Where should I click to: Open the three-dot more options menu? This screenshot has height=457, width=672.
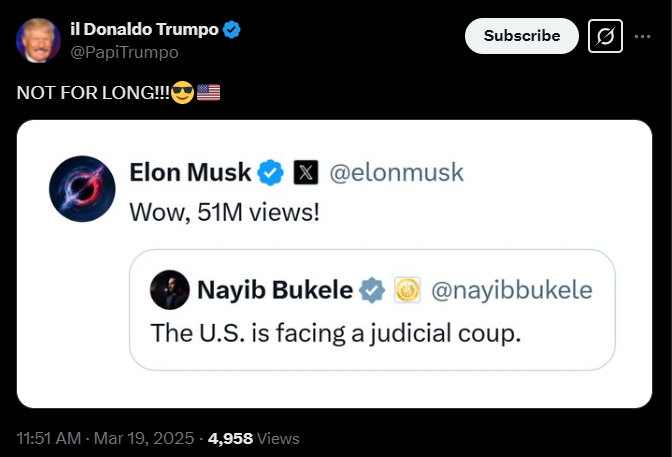tap(643, 36)
